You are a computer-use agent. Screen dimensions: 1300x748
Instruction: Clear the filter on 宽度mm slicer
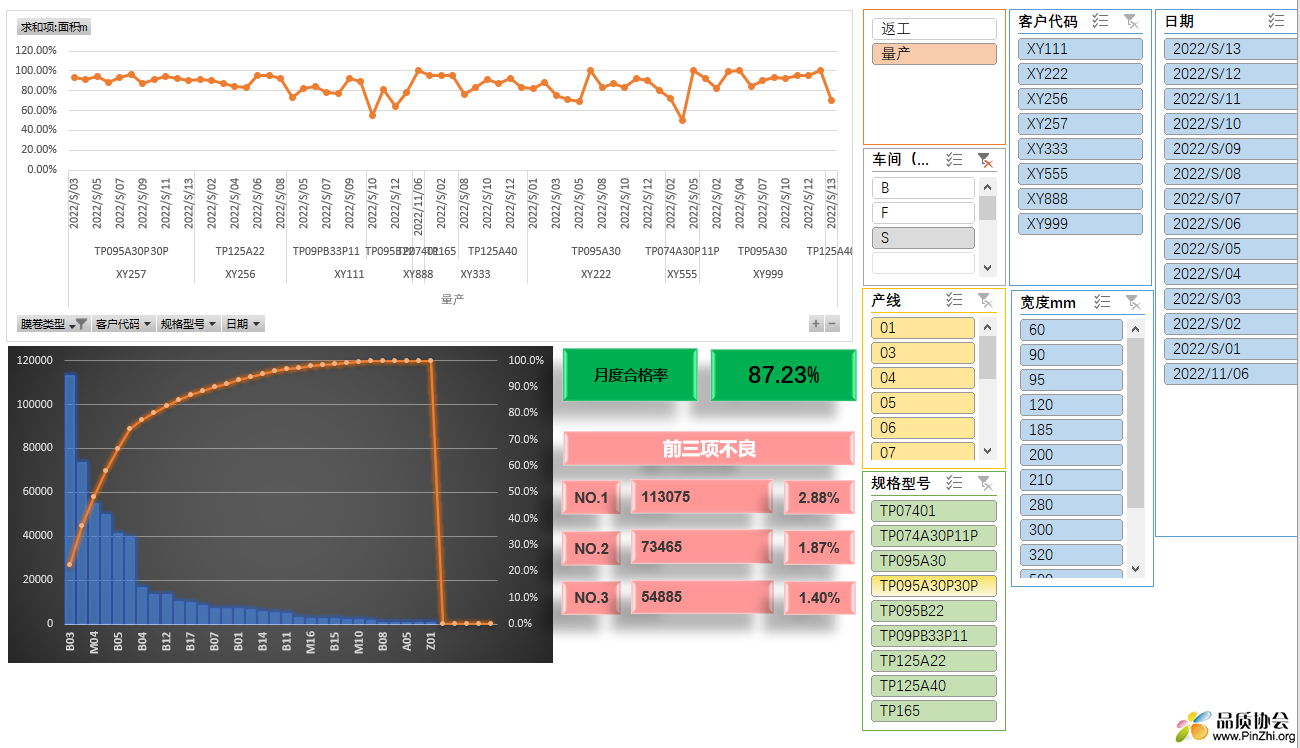point(1132,302)
